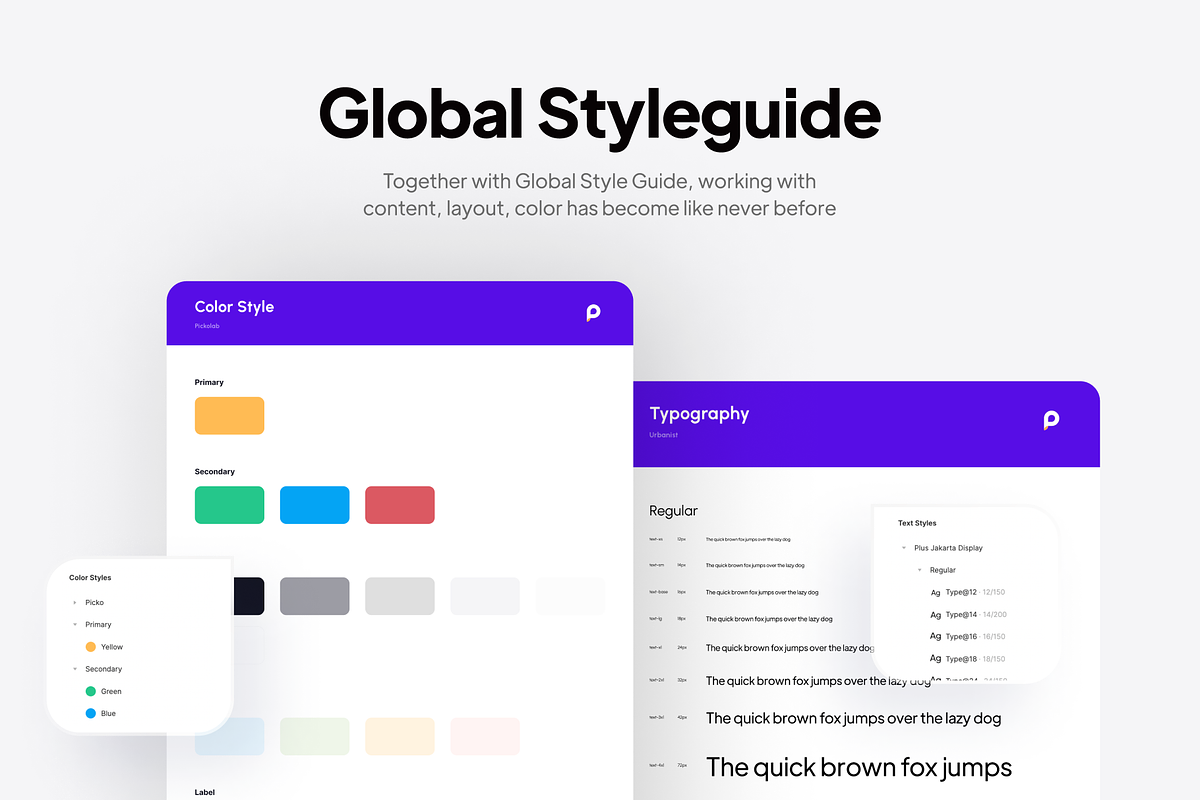The height and width of the screenshot is (800, 1200).
Task: Click the Blue label in Color Styles
Action: pyautogui.click(x=108, y=713)
